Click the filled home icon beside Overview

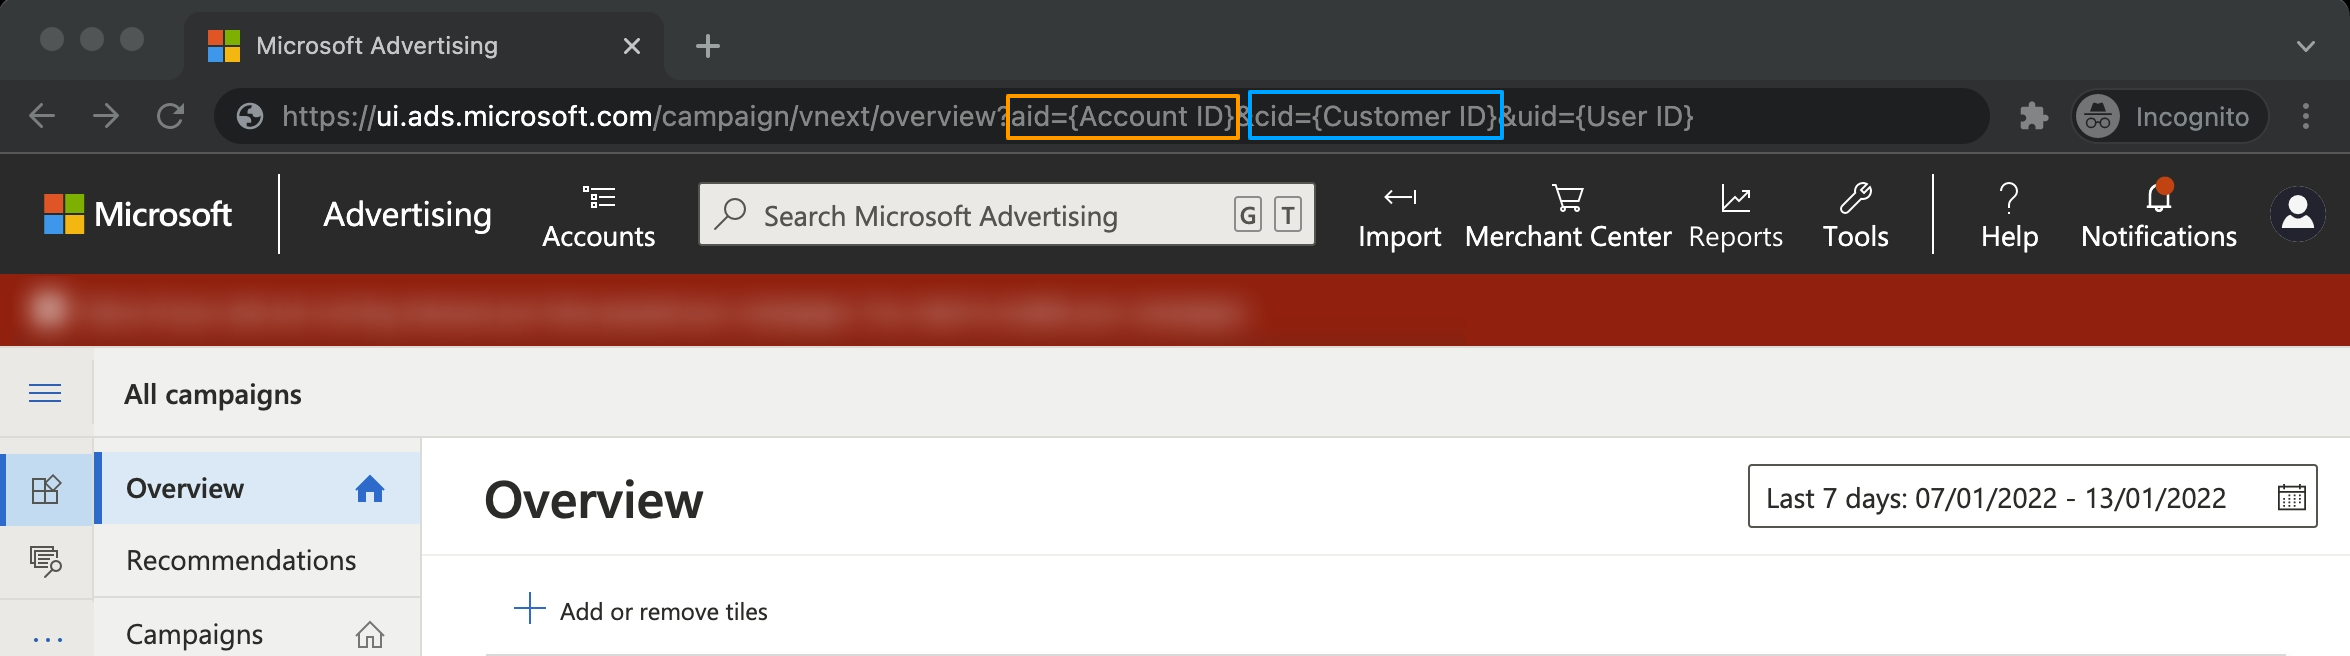click(370, 488)
